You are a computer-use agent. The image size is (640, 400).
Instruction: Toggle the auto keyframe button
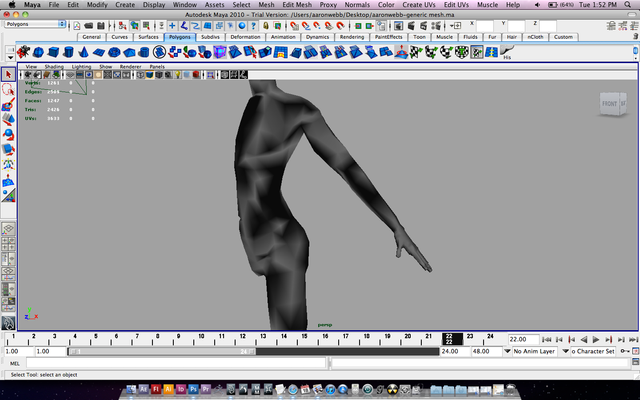point(624,352)
